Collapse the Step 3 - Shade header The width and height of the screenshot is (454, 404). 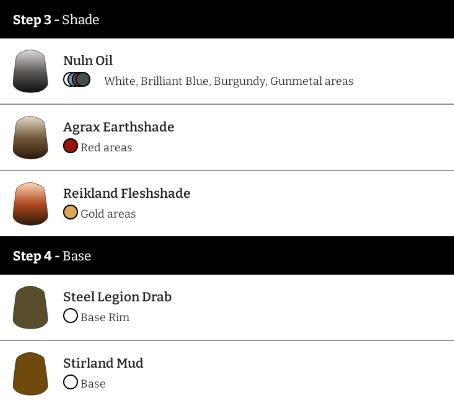(x=227, y=19)
